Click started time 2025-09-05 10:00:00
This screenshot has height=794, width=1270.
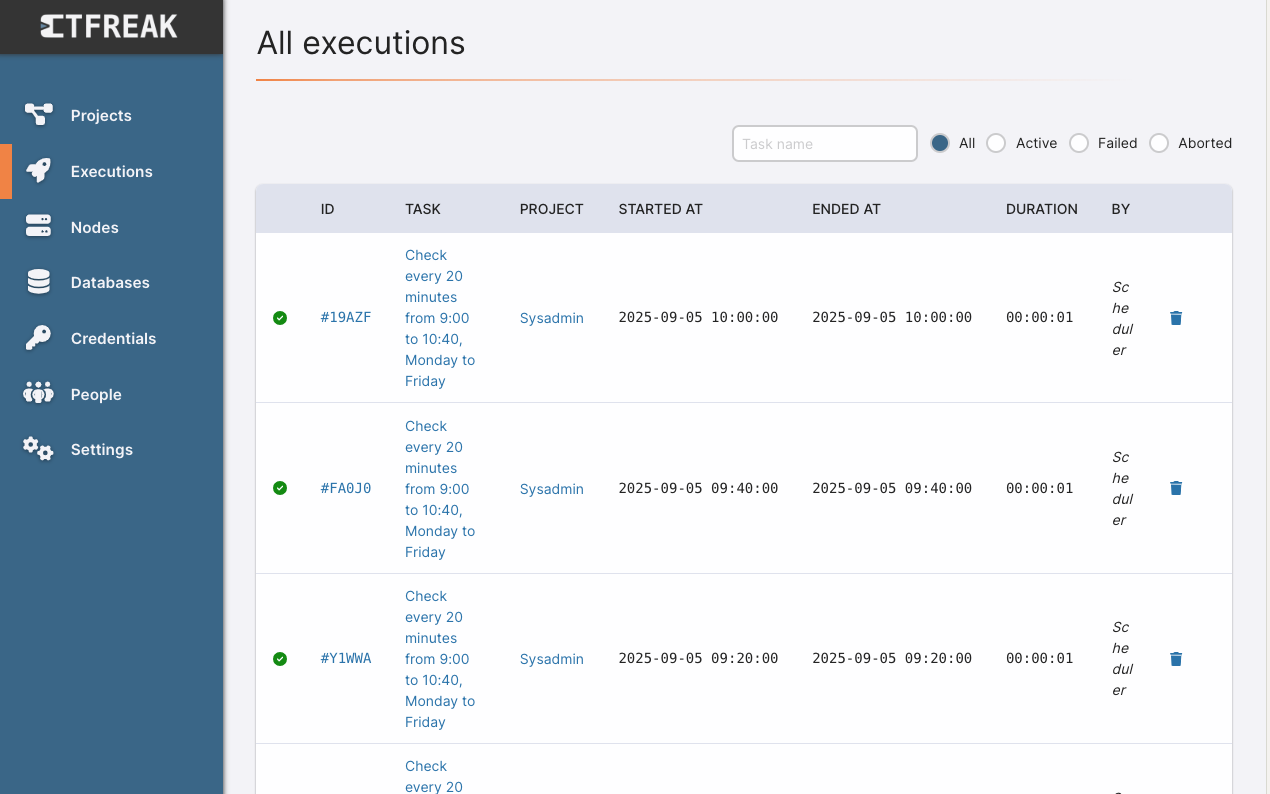pos(698,318)
